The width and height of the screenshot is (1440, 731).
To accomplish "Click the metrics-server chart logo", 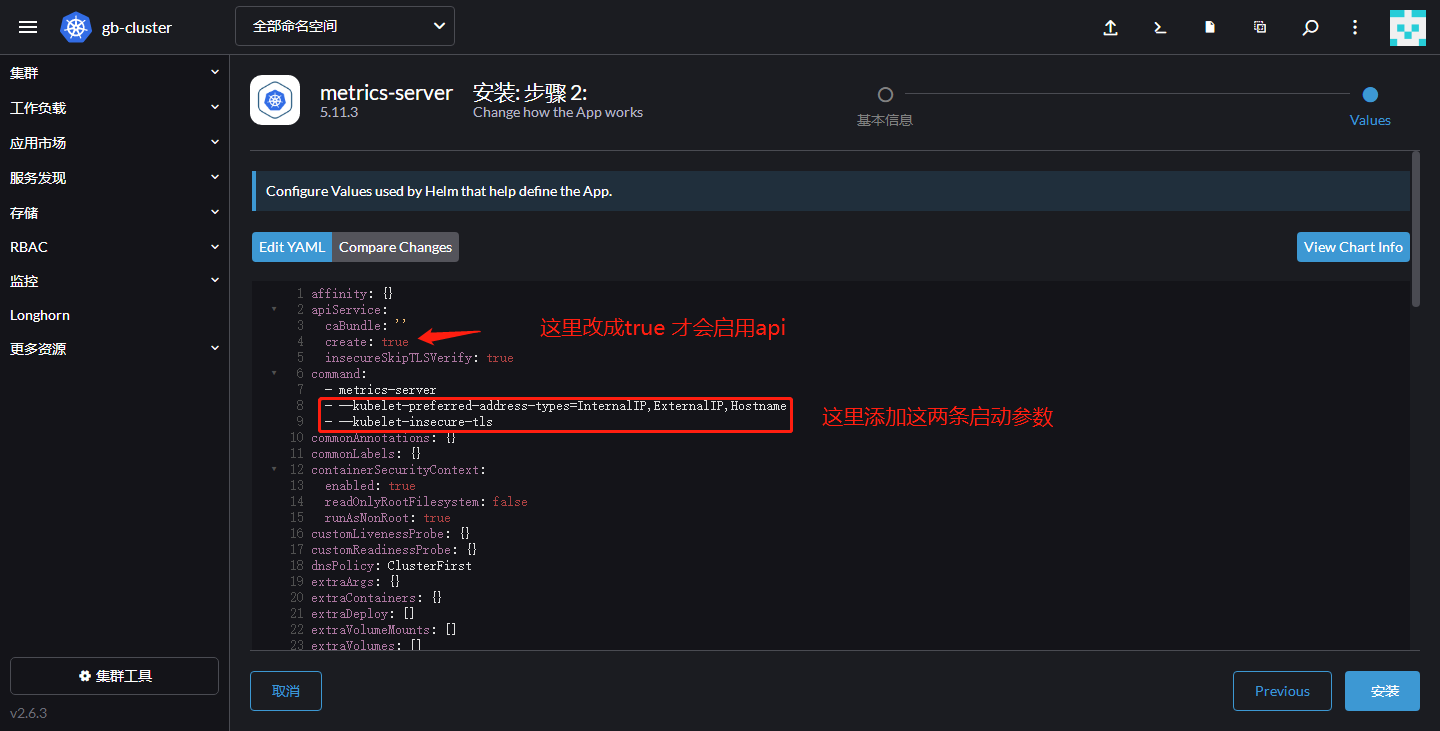I will tap(275, 100).
